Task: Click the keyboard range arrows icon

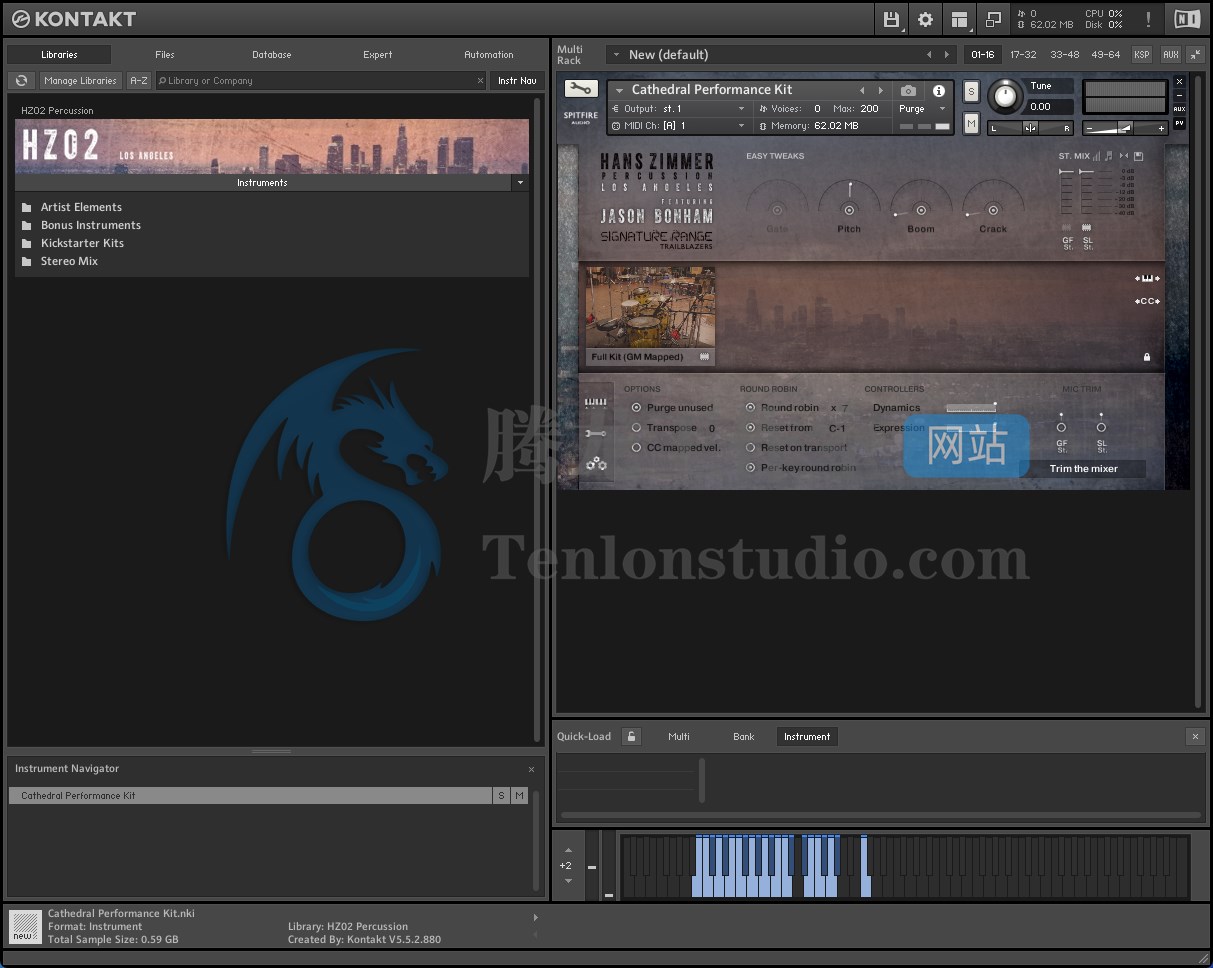Action: (x=1147, y=279)
